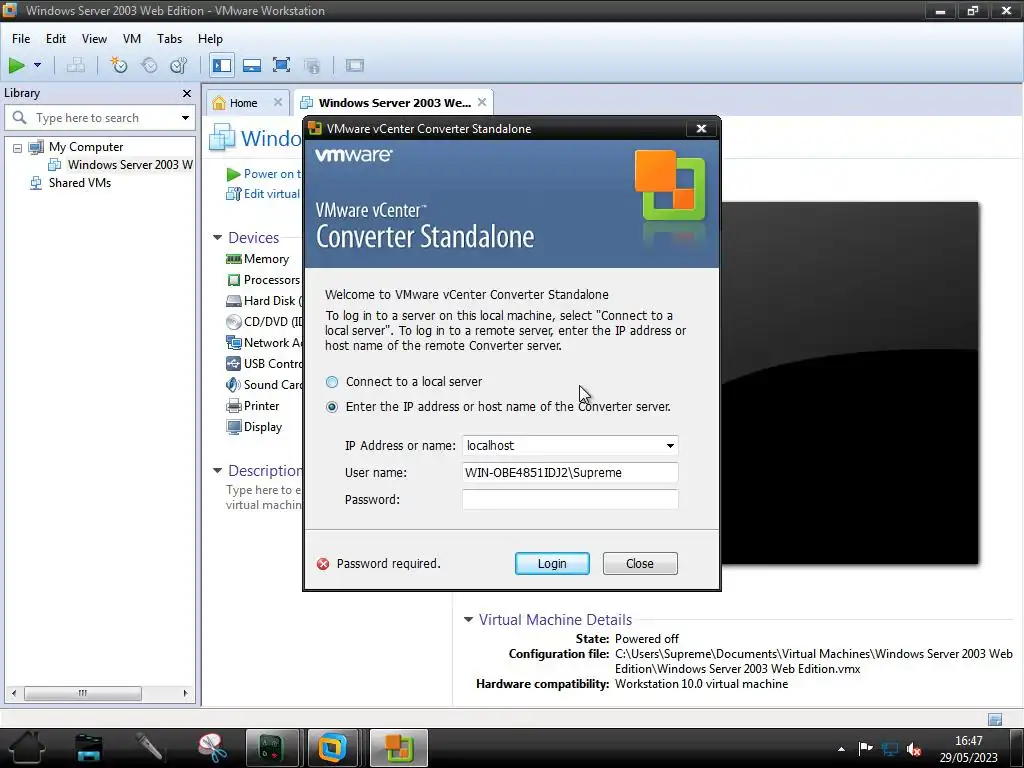Click Power on this virtual machine link
Viewport: 1024px width, 768px height.
tap(272, 174)
